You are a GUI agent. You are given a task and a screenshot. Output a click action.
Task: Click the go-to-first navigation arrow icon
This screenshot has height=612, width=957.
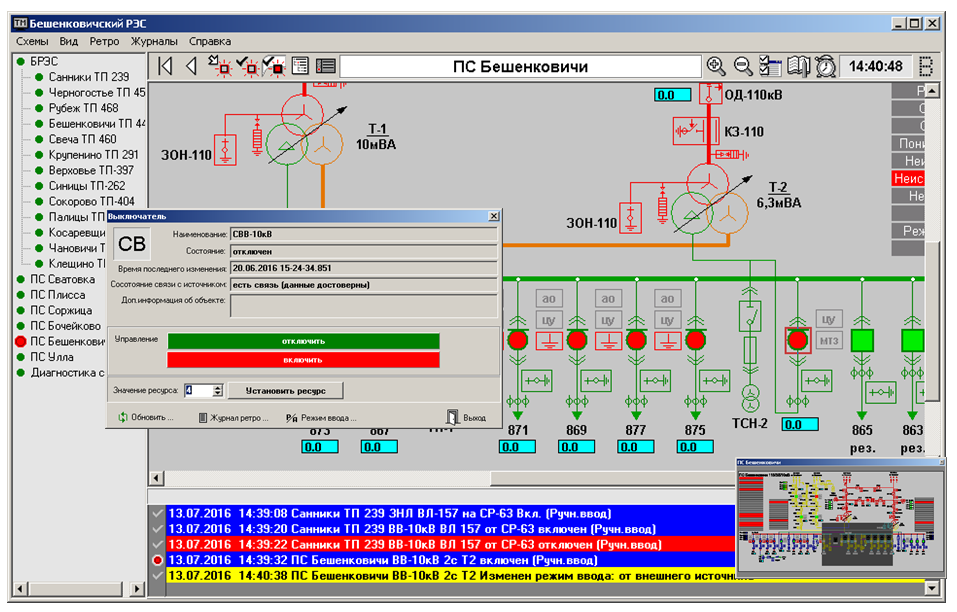tap(165, 67)
